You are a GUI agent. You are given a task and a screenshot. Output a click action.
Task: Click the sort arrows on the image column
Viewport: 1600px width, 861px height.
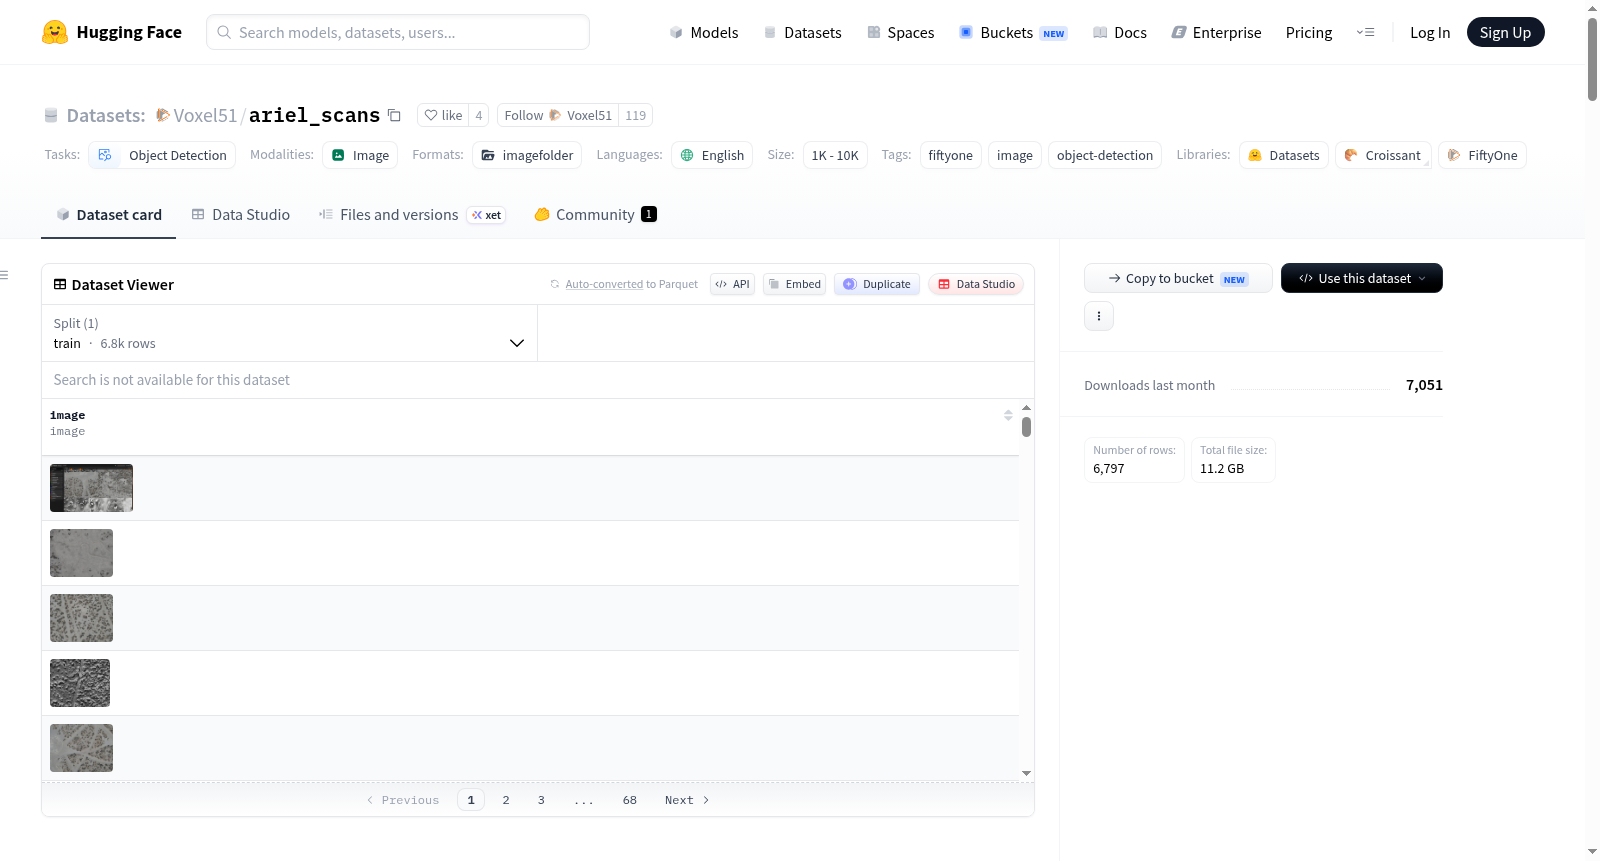point(1008,415)
